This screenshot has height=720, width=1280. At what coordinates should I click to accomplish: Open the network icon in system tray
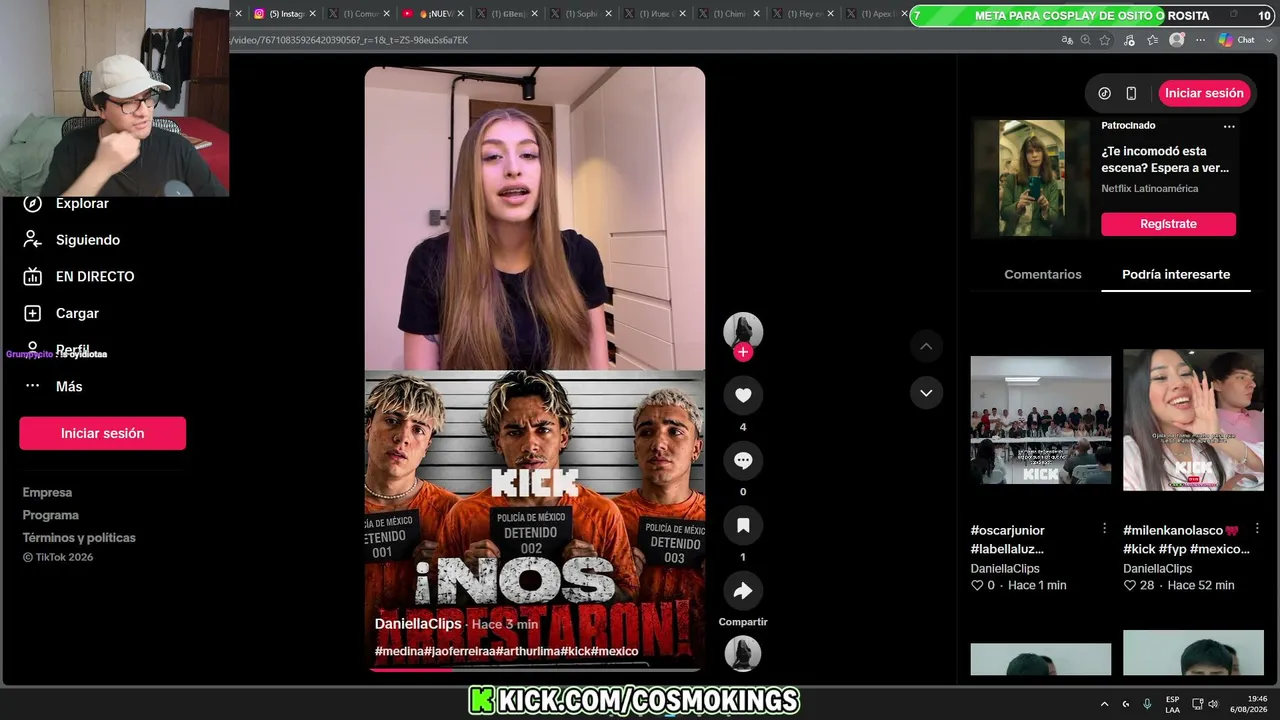(1197, 704)
